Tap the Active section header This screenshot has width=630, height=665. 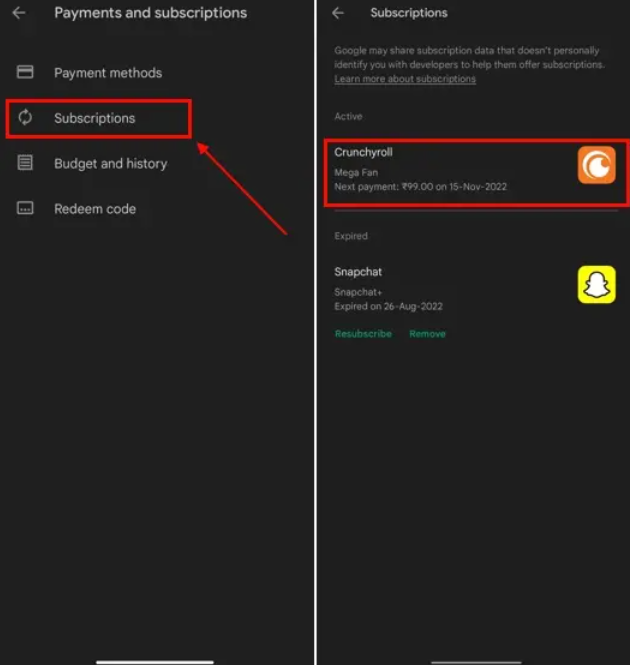click(x=348, y=117)
